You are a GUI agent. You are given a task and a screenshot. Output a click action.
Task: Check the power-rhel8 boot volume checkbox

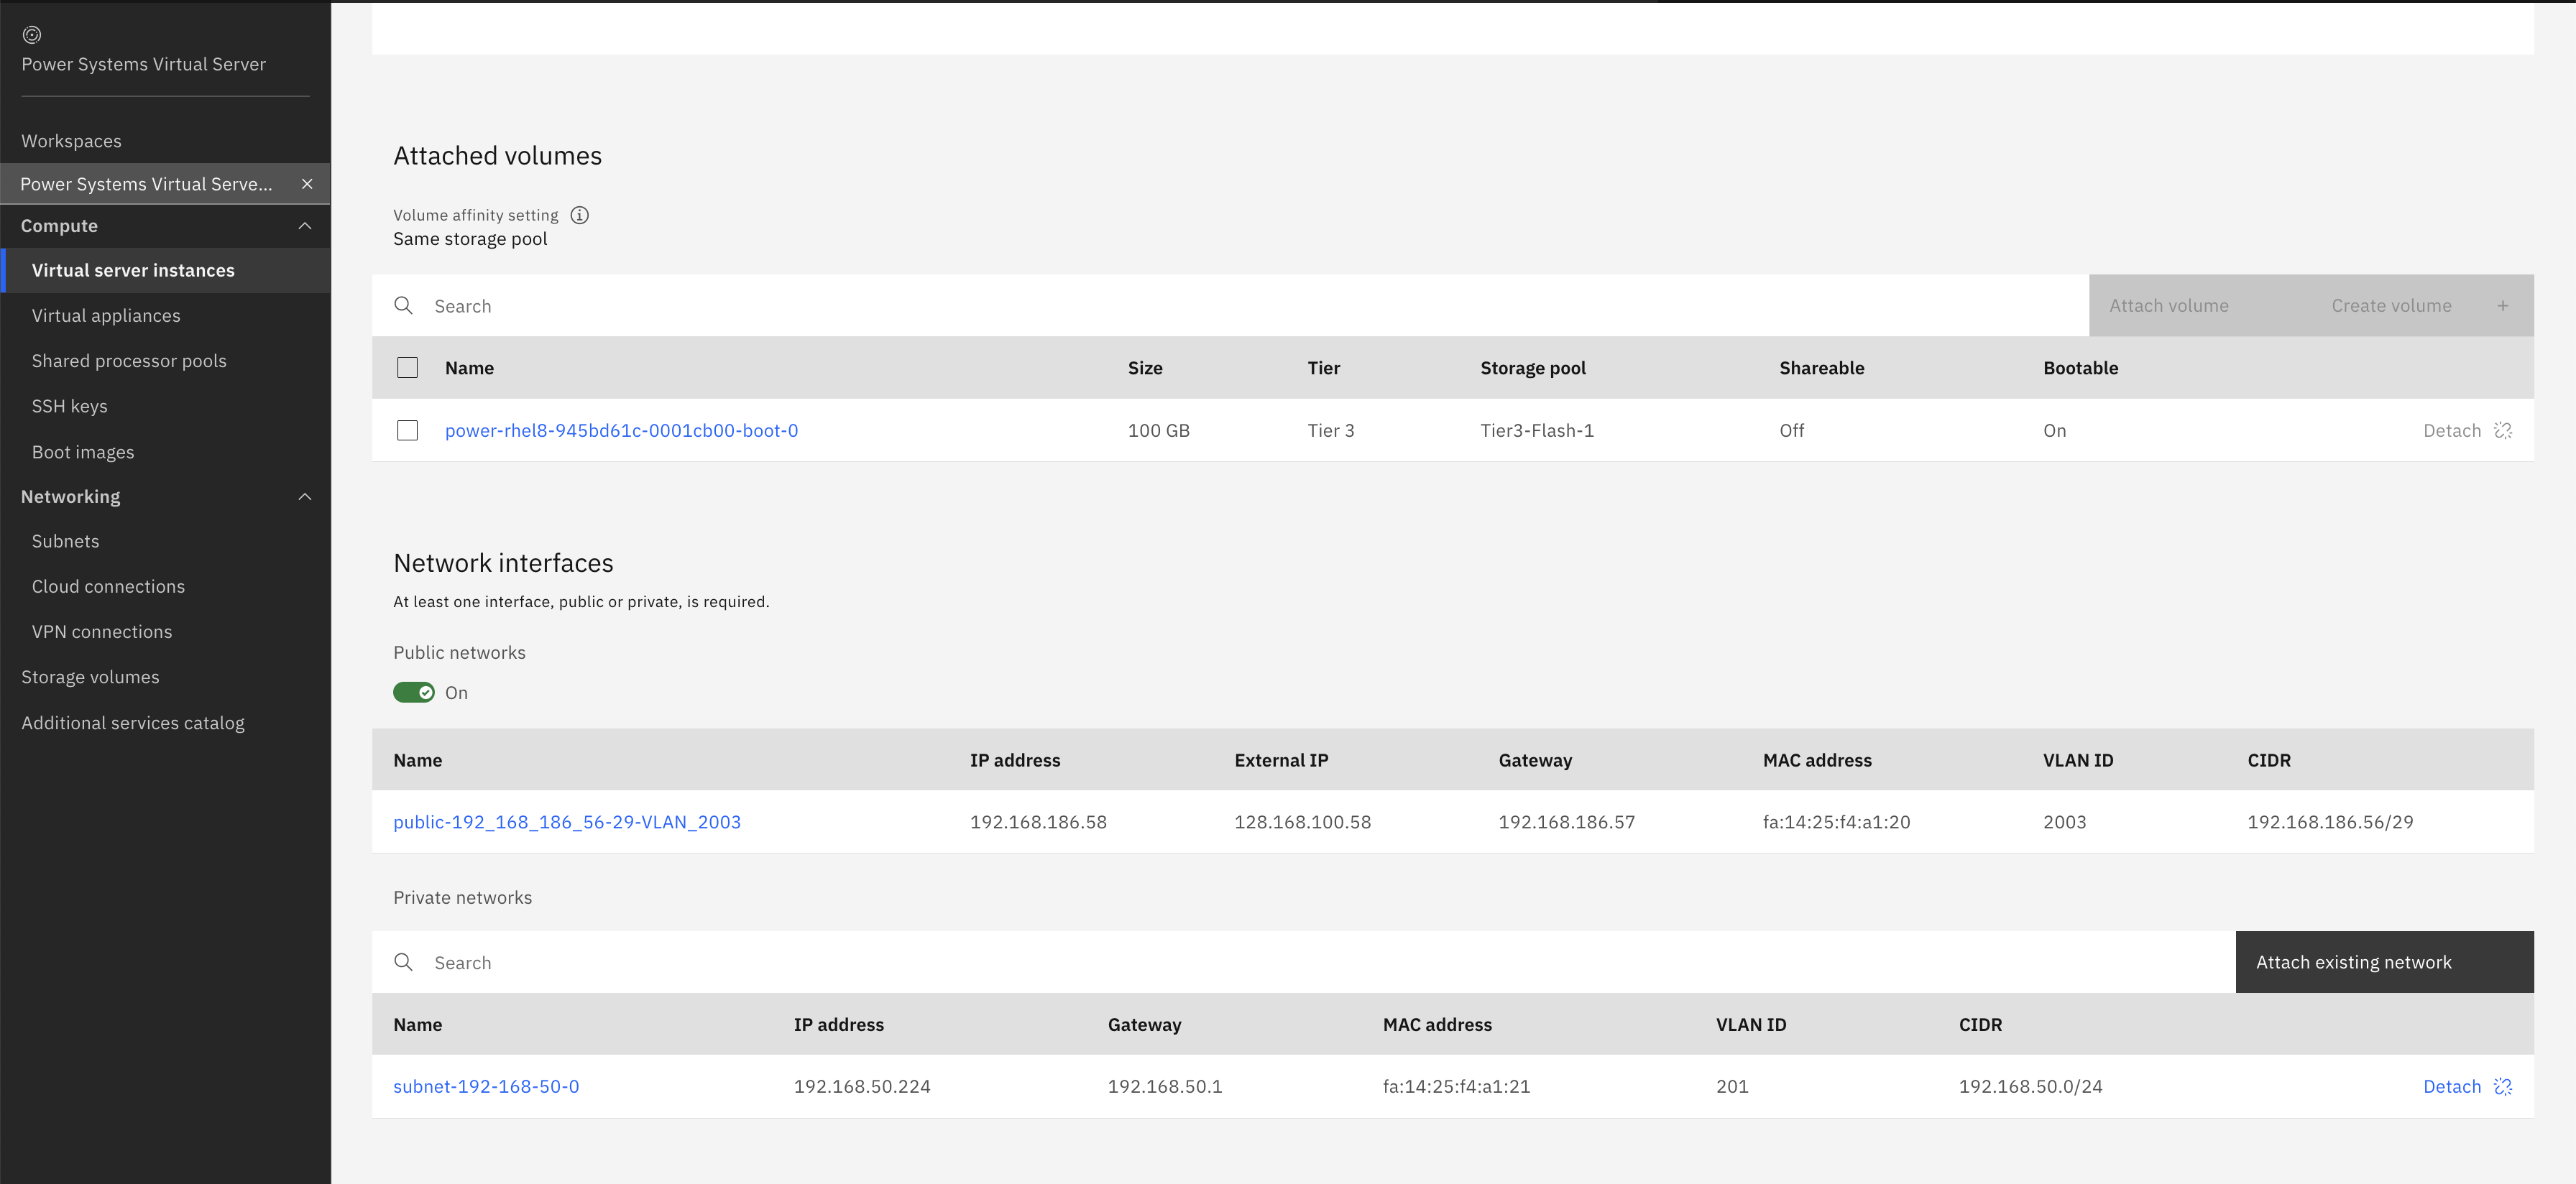pyautogui.click(x=407, y=431)
